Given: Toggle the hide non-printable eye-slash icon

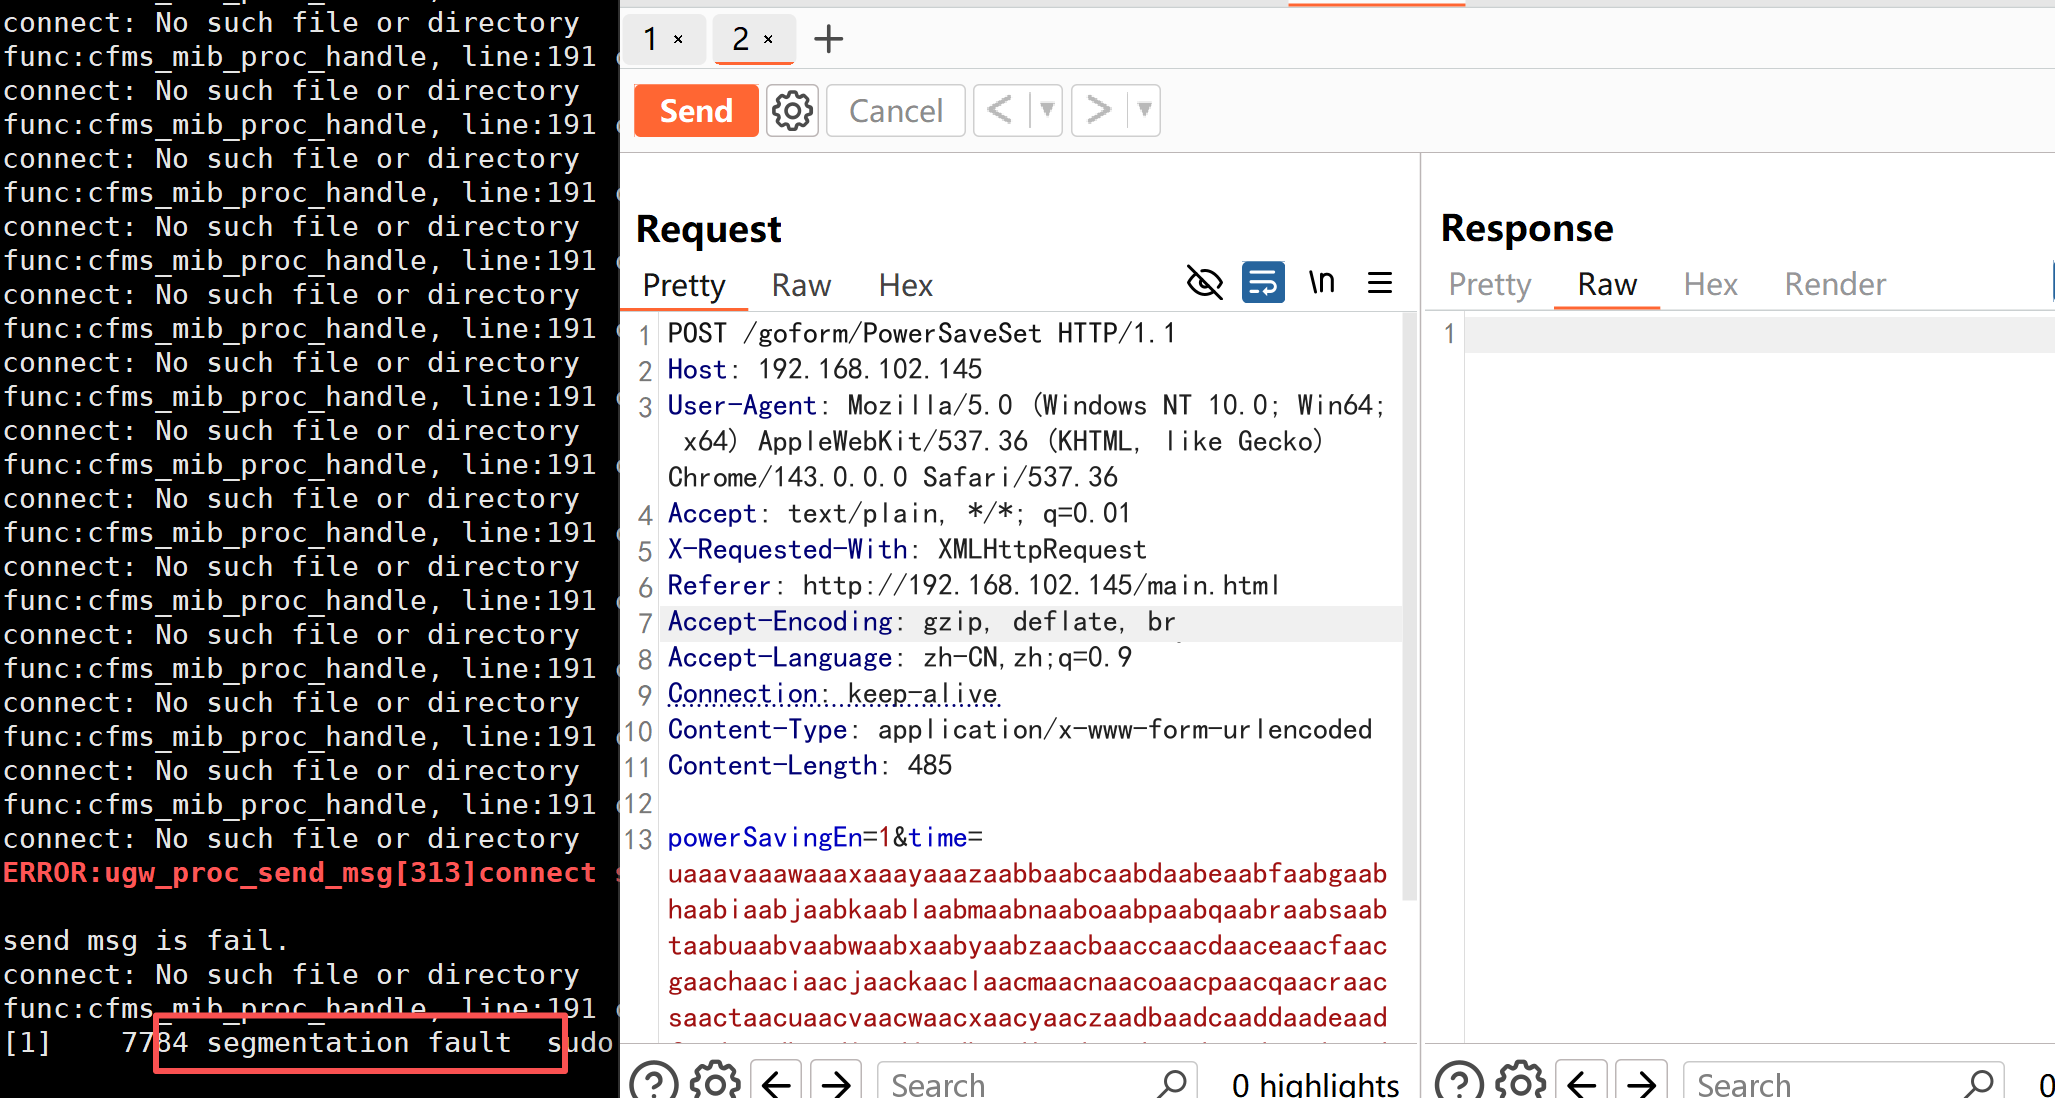Looking at the screenshot, I should coord(1204,283).
